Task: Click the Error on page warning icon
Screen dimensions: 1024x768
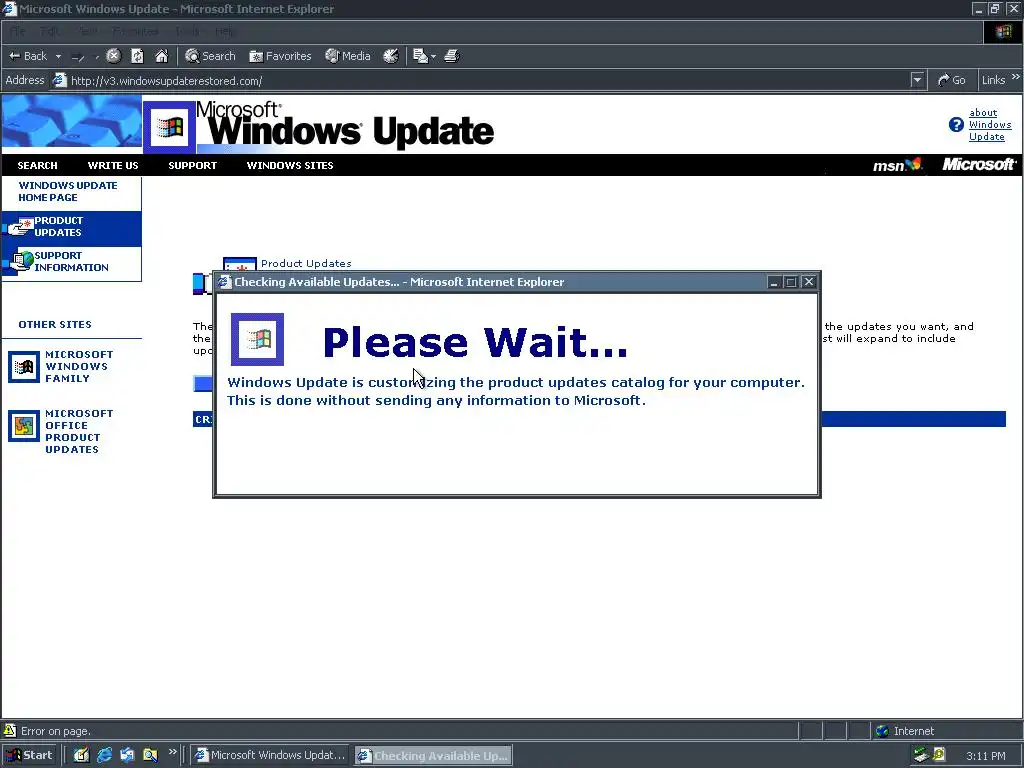Action: pyautogui.click(x=9, y=731)
